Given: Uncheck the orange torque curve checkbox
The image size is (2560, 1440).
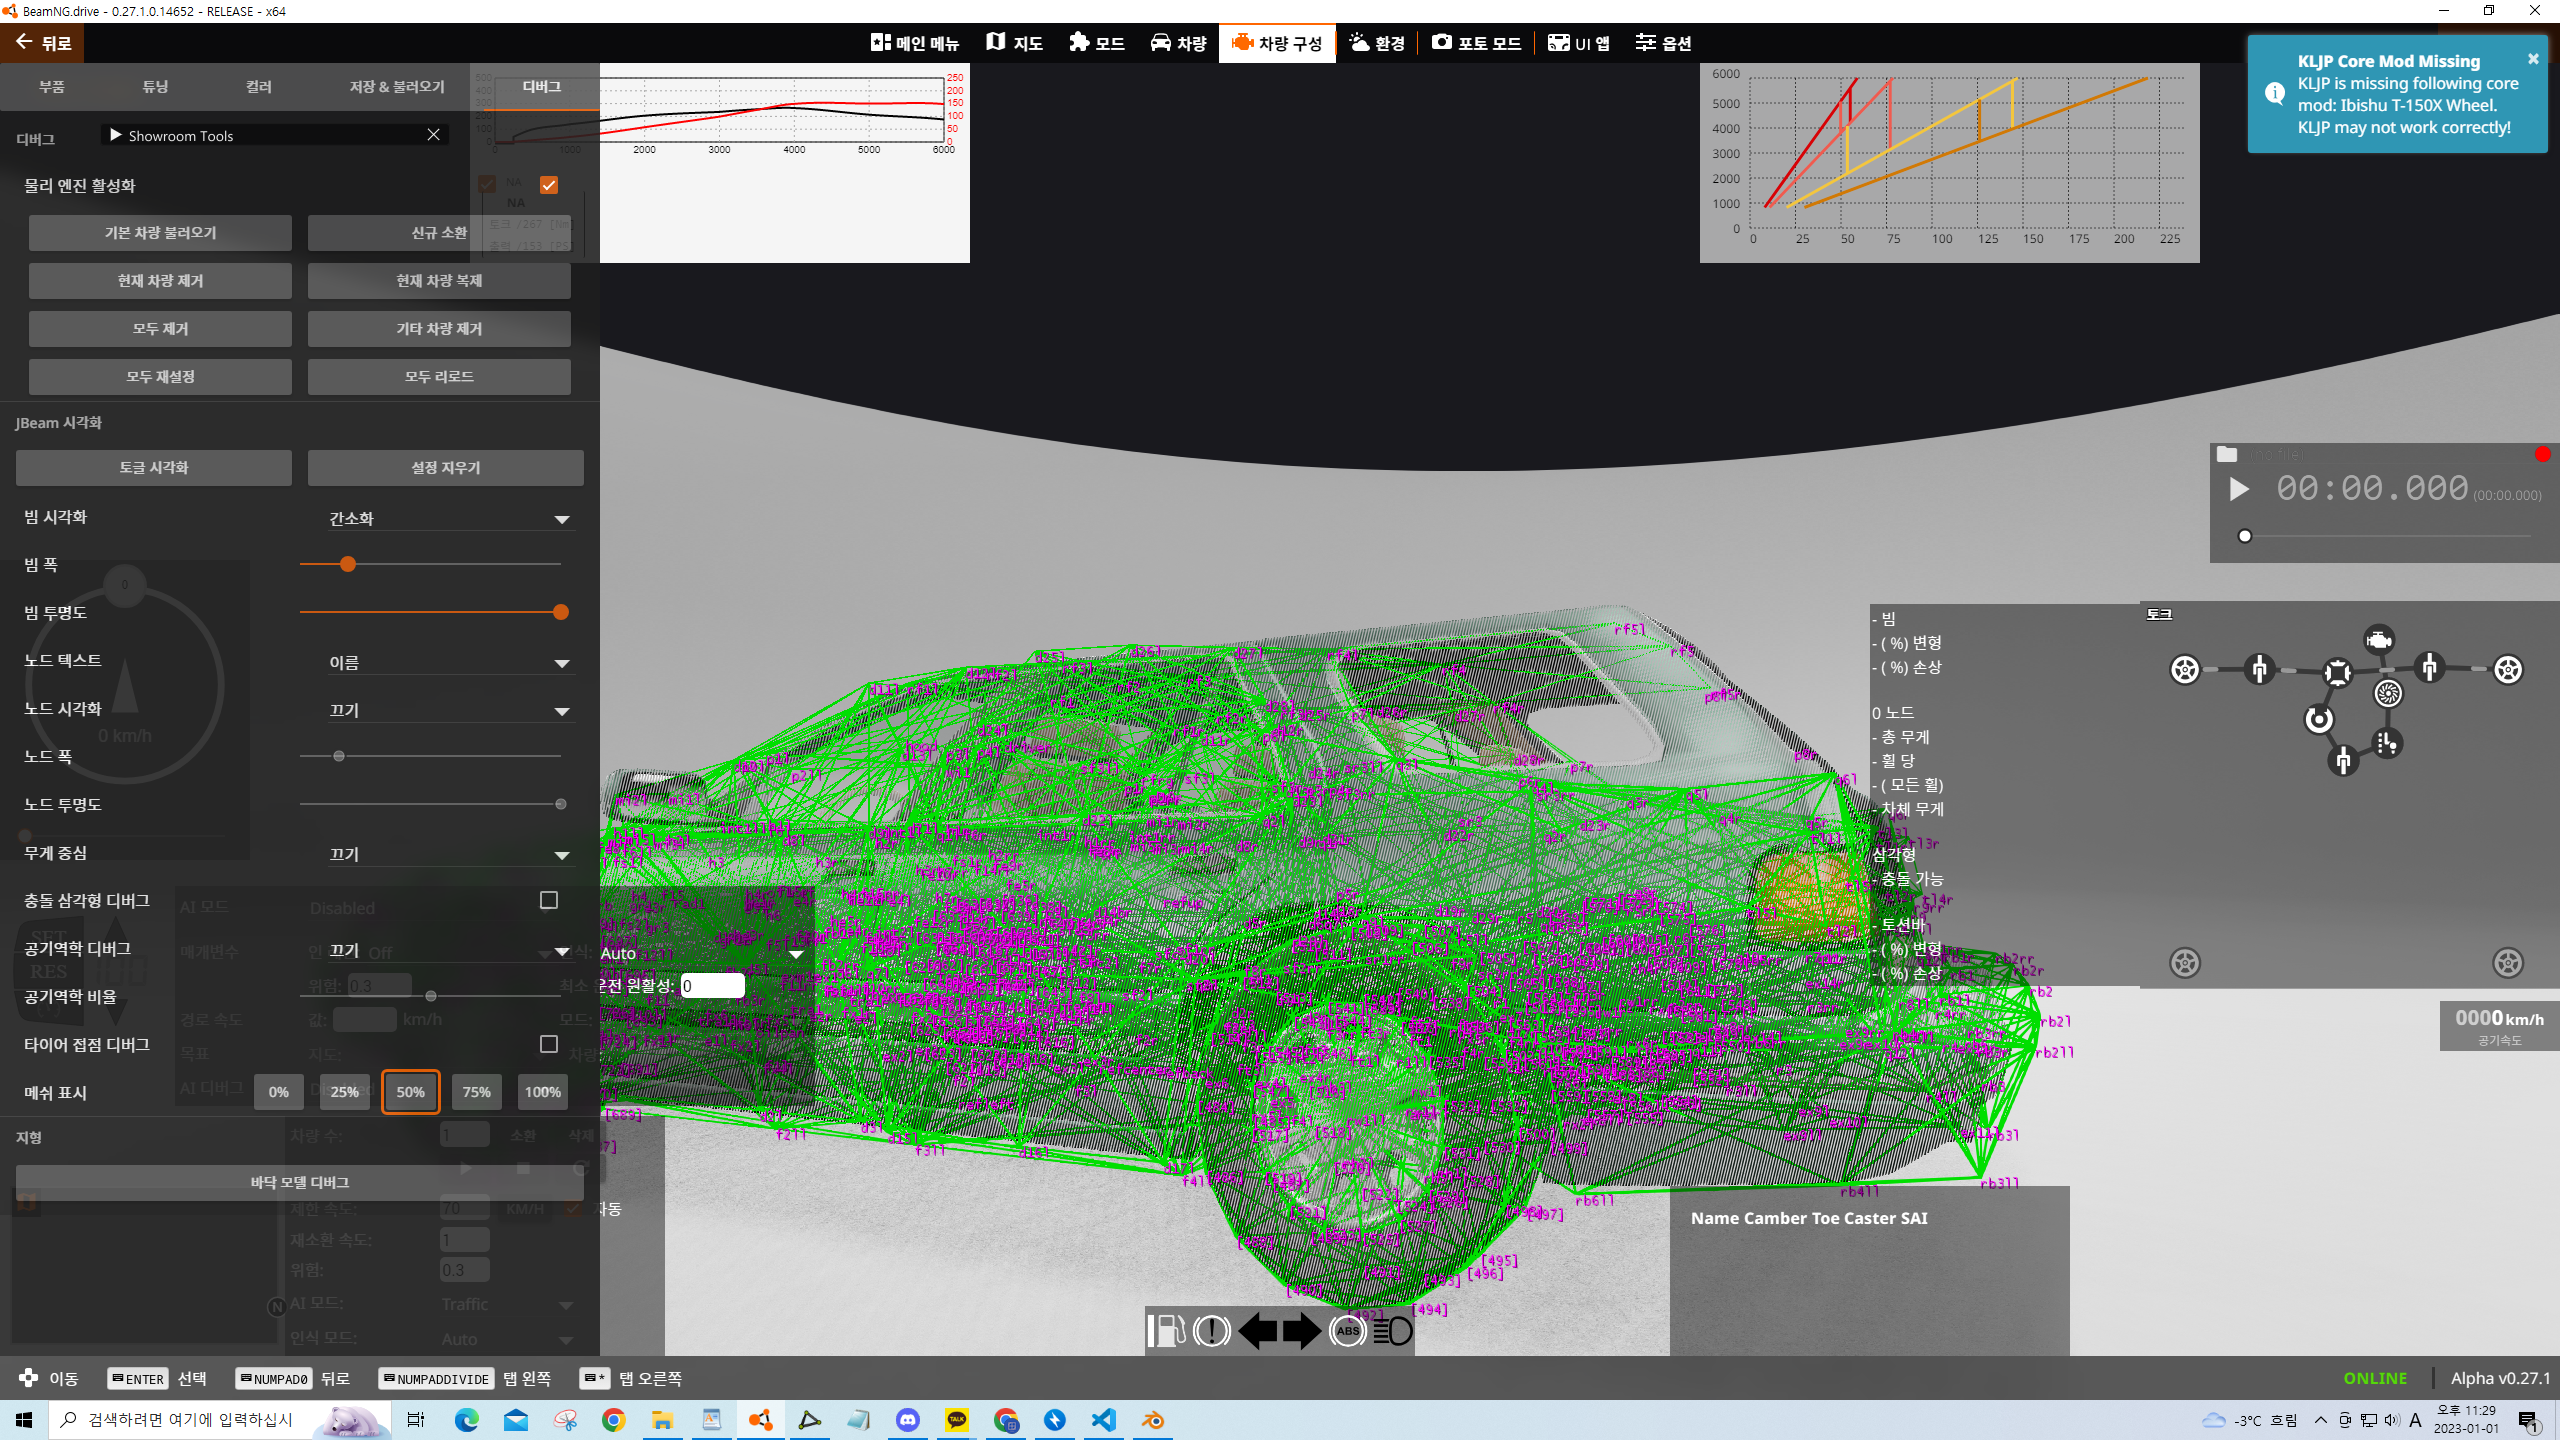Looking at the screenshot, I should pyautogui.click(x=549, y=185).
